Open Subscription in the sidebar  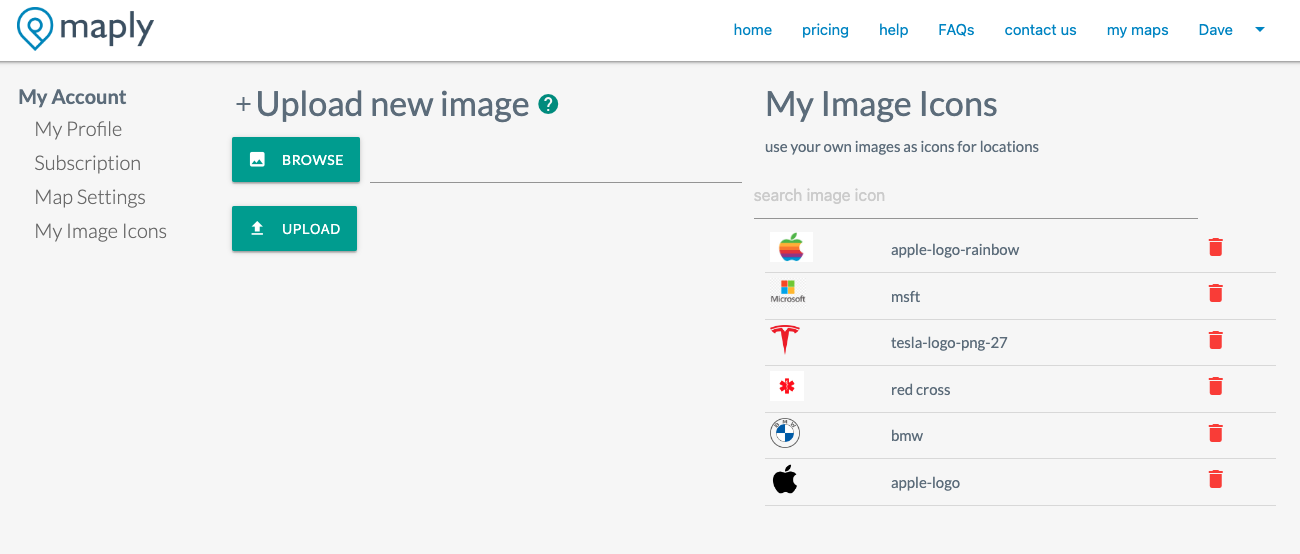coord(88,163)
